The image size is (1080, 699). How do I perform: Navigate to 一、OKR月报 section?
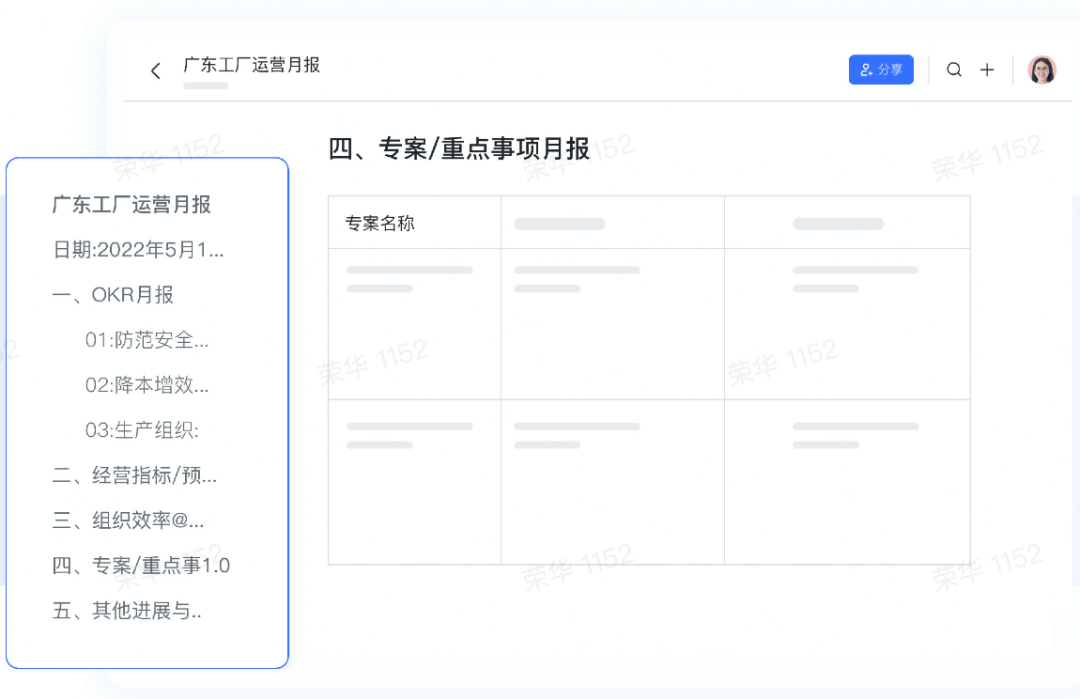113,295
